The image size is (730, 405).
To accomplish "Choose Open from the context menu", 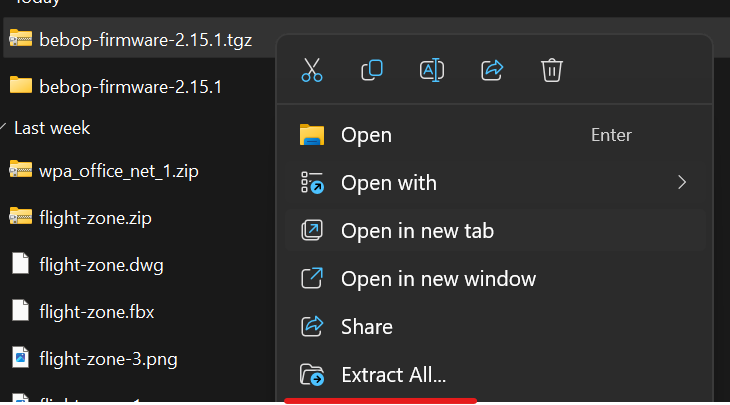I will coord(366,135).
